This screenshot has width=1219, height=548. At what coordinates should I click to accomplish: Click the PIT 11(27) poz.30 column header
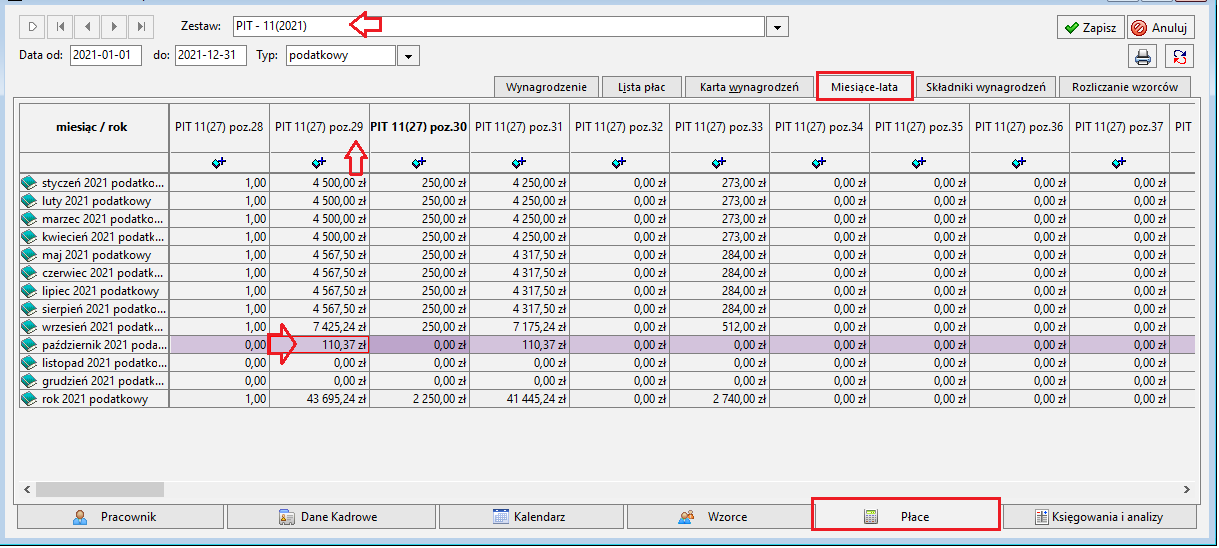(x=420, y=127)
